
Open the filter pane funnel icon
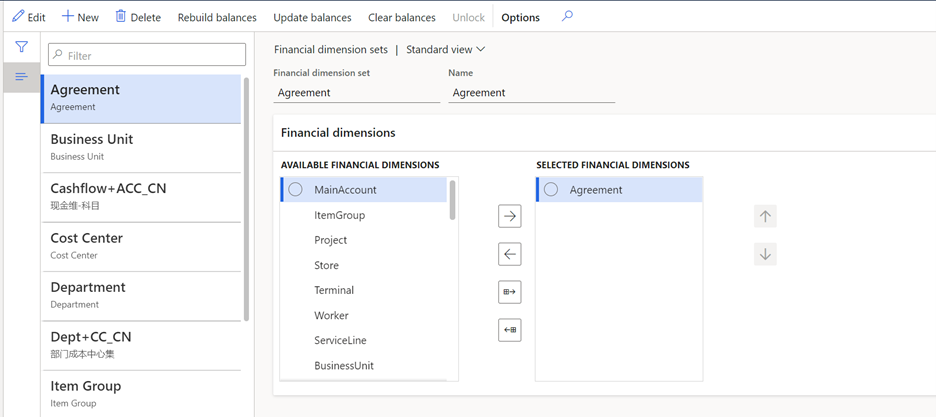tap(21, 47)
